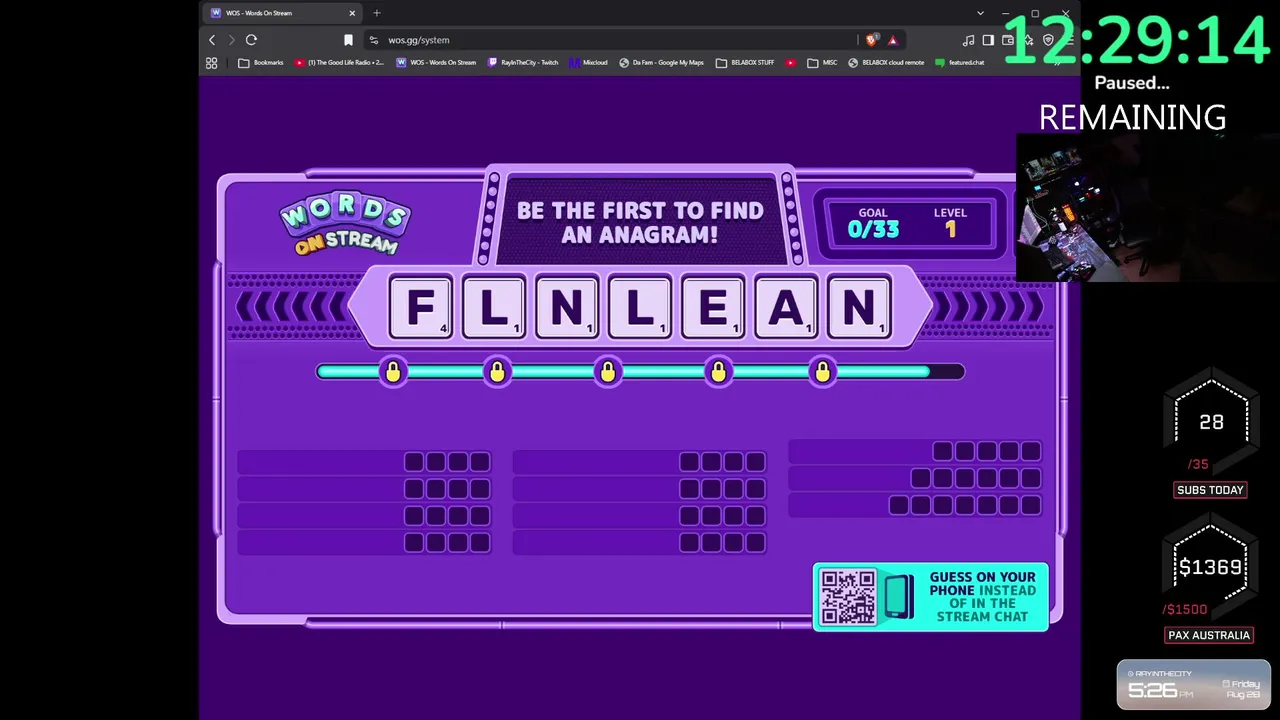Image resolution: width=1280 pixels, height=720 pixels.
Task: Open the WOS - Words On Stream bookmark
Action: coord(436,63)
